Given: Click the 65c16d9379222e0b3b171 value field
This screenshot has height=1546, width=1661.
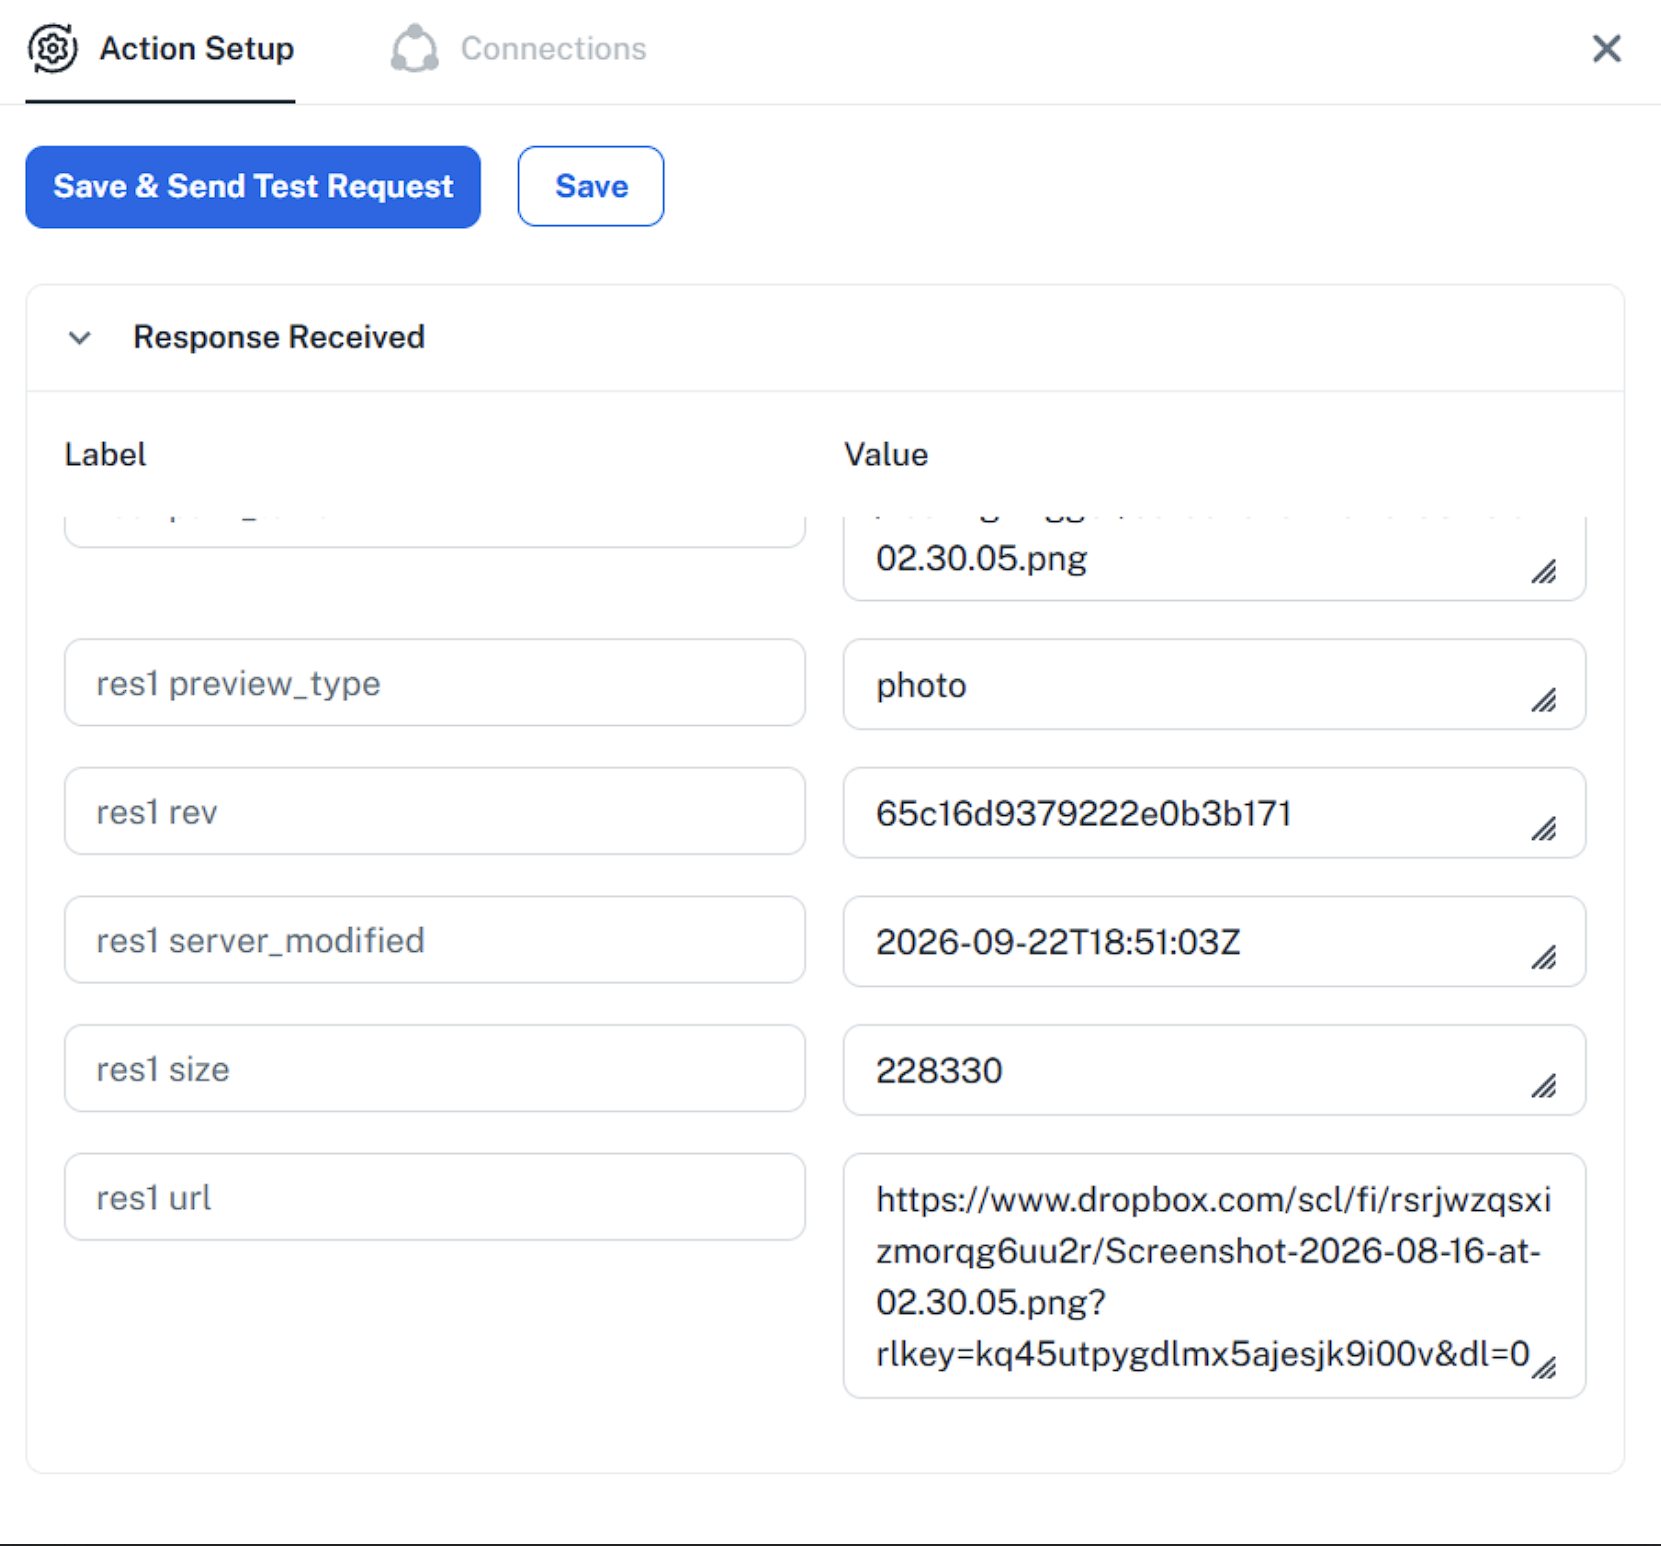Looking at the screenshot, I should [x=1214, y=813].
